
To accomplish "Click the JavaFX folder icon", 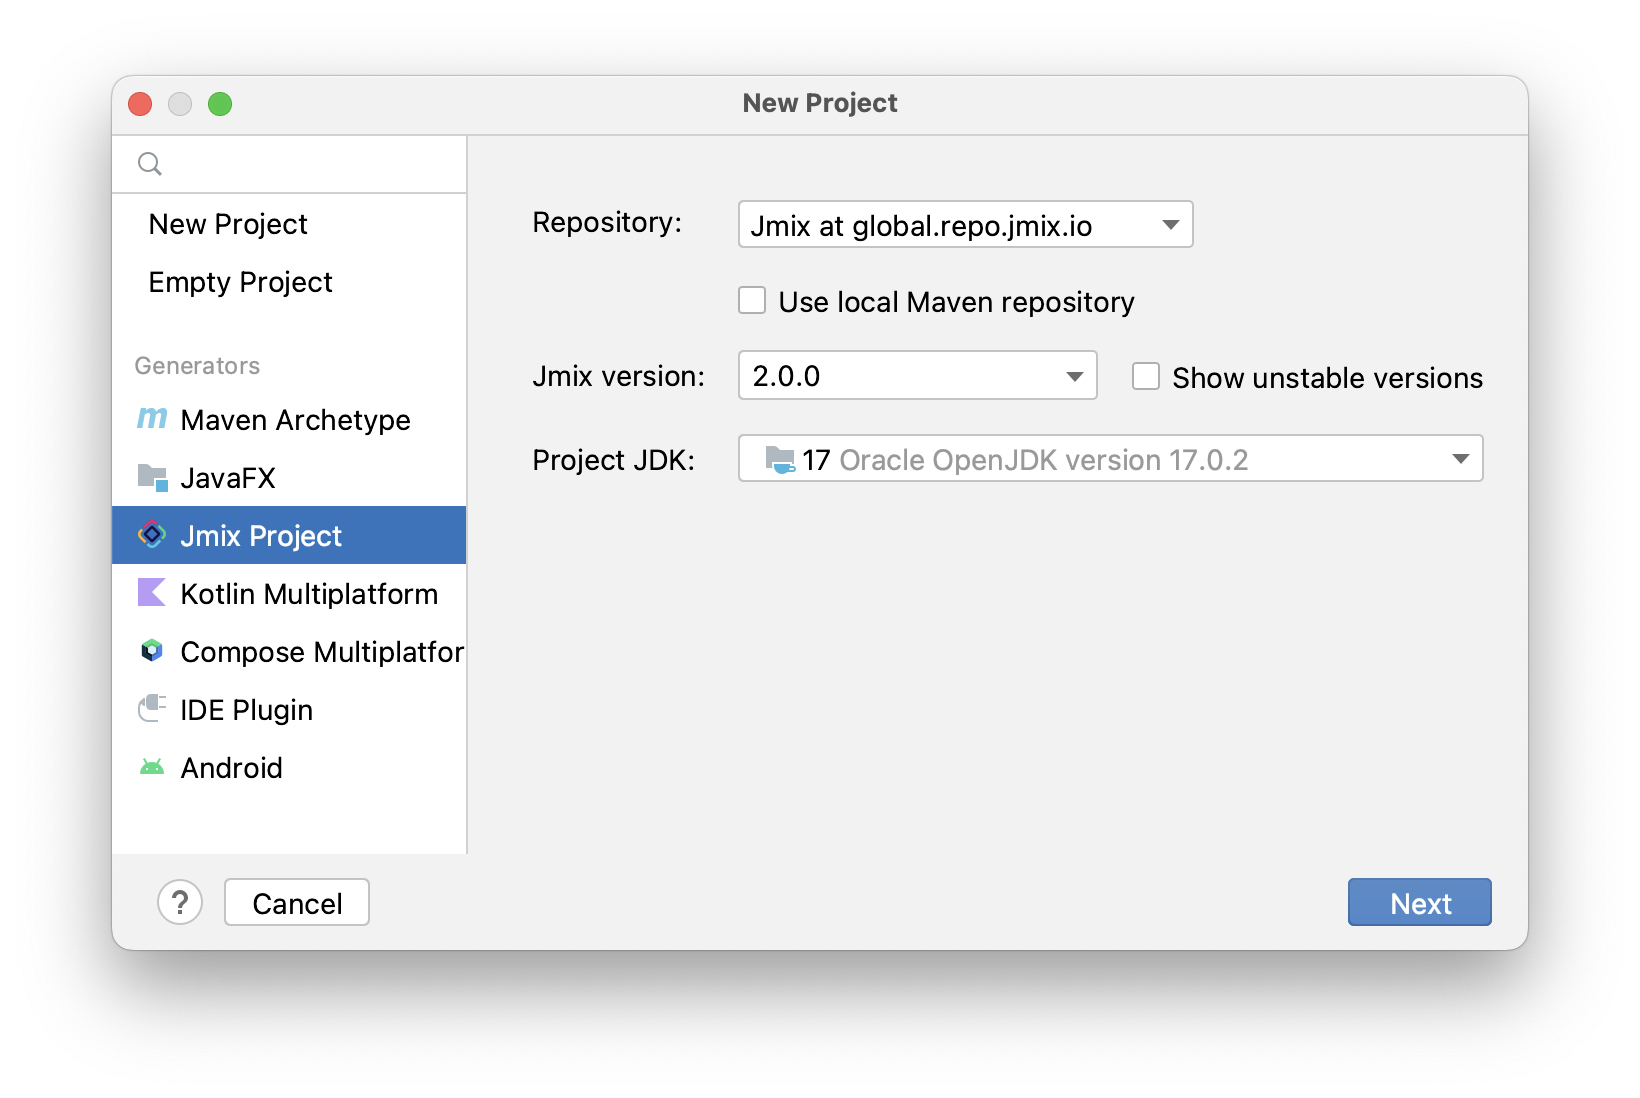I will pos(152,477).
